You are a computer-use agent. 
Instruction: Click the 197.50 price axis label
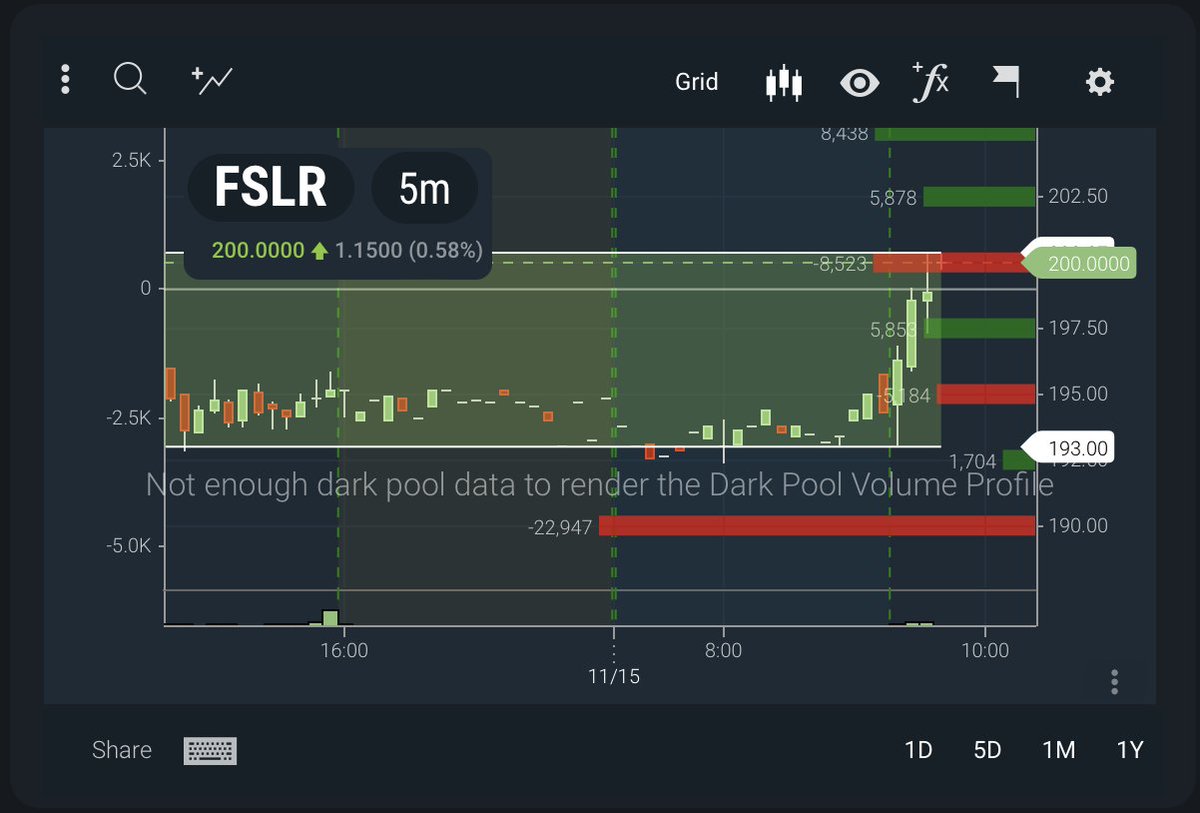point(1078,328)
